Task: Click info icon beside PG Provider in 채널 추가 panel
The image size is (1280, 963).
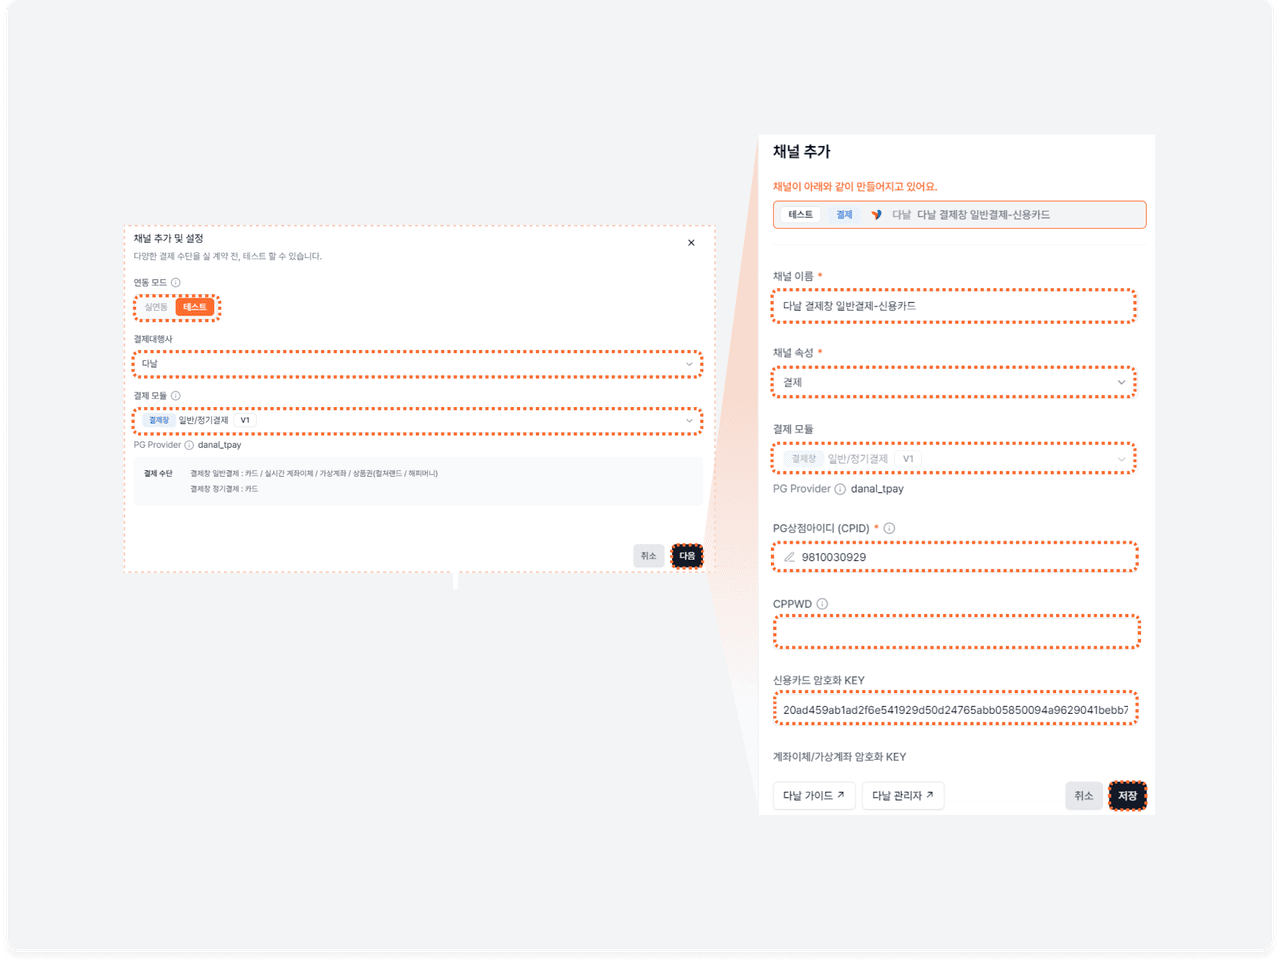Action: 840,489
